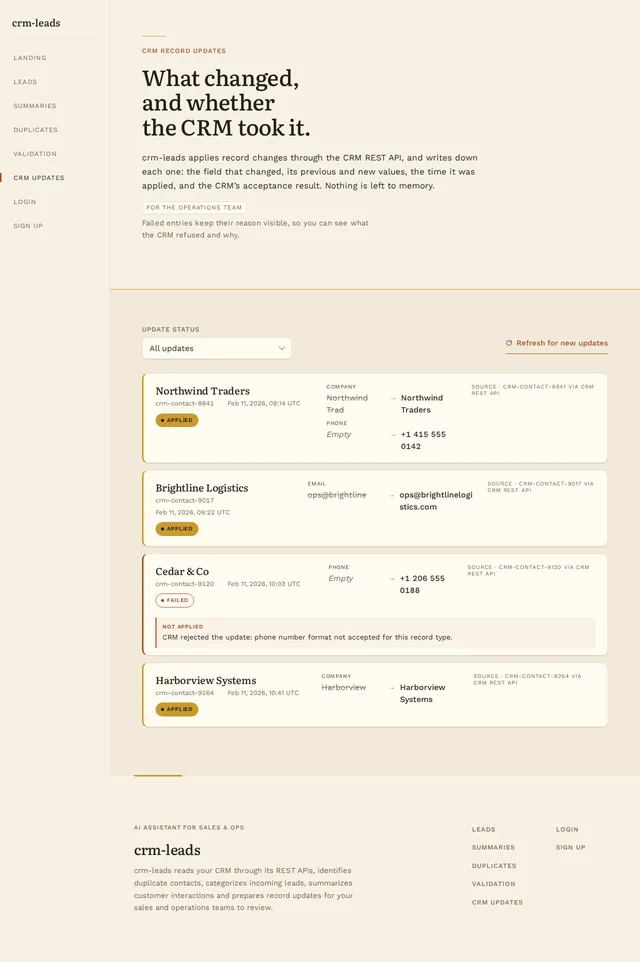
Task: Click the CRM rejected the update message
Action: coord(307,637)
